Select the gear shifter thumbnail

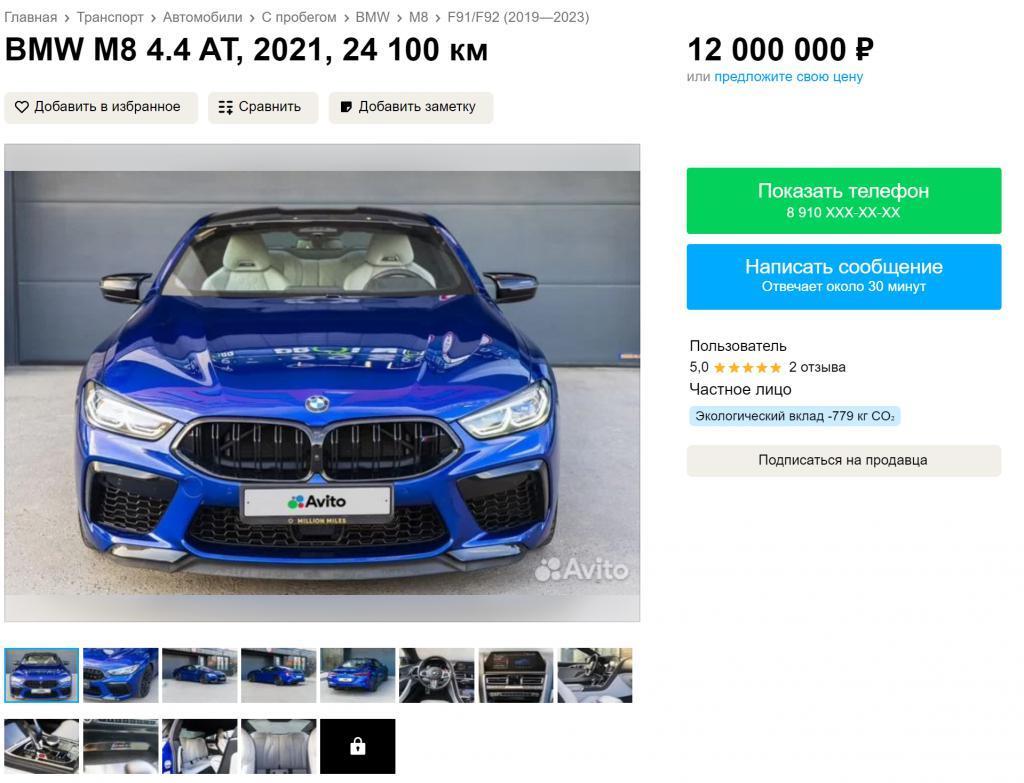point(41,746)
